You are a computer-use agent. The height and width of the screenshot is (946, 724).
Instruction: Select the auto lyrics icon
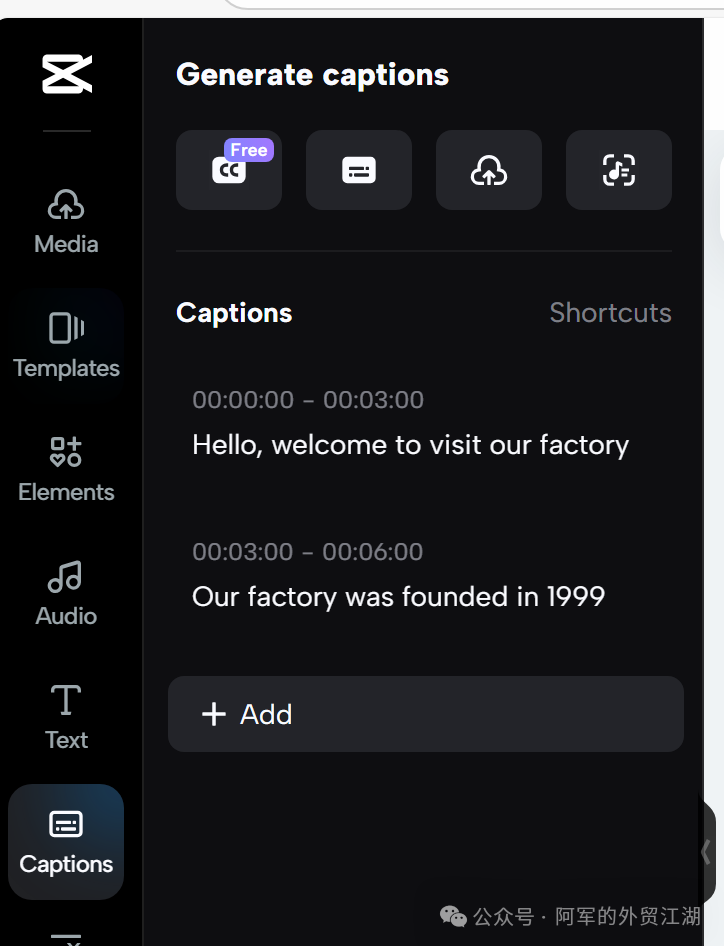tap(619, 170)
